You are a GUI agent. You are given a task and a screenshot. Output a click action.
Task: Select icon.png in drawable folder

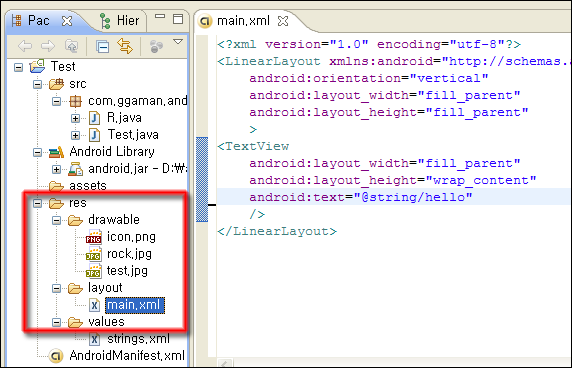(131, 237)
